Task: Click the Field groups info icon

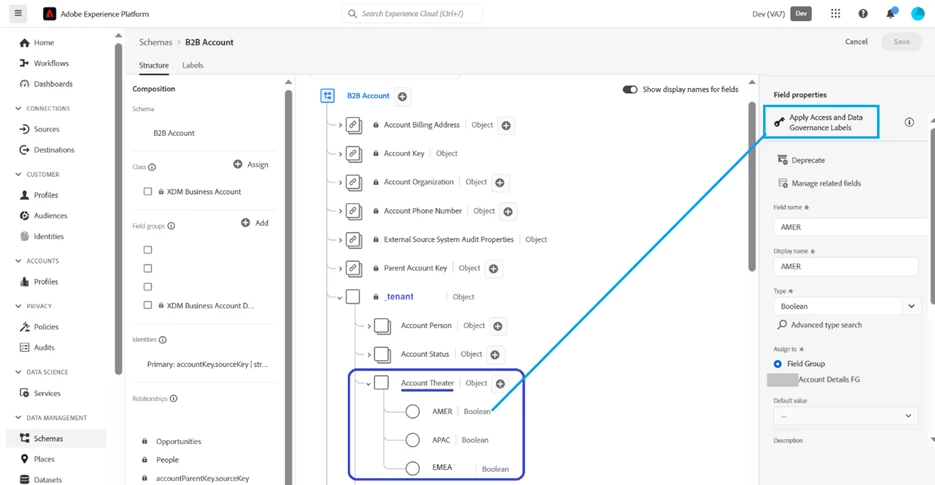Action: pos(171,226)
